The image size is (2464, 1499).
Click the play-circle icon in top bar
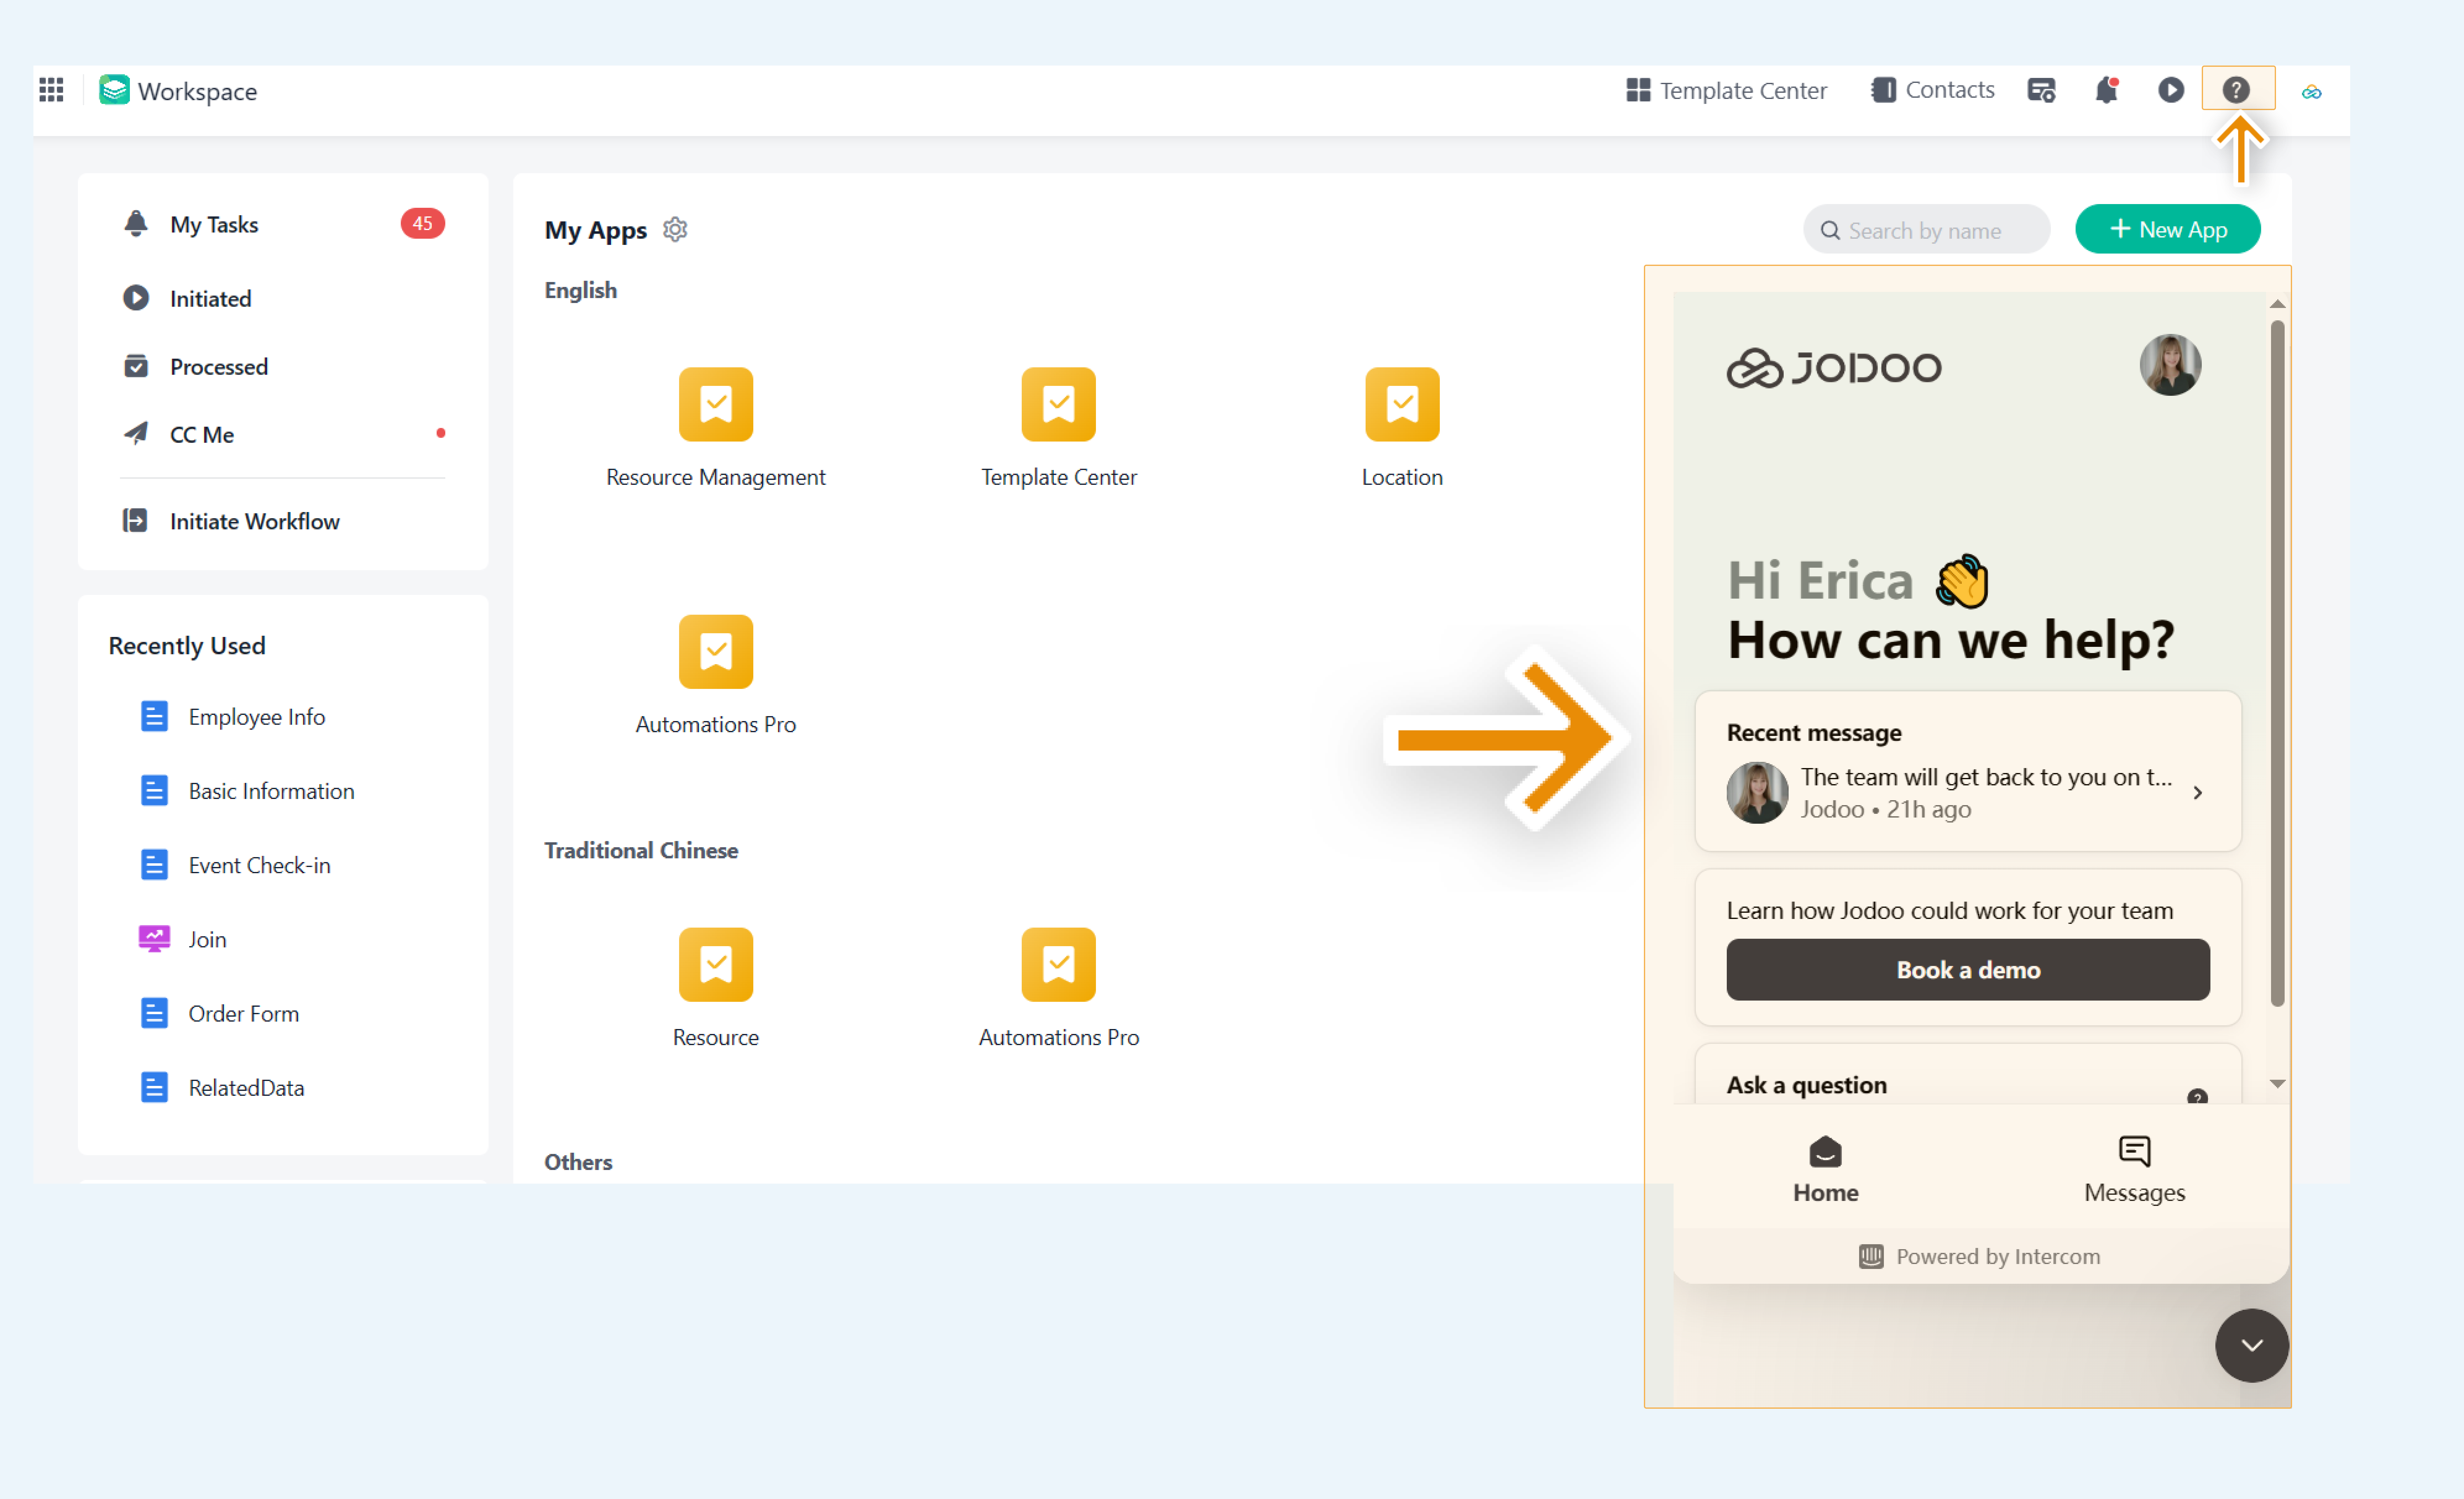[2171, 90]
